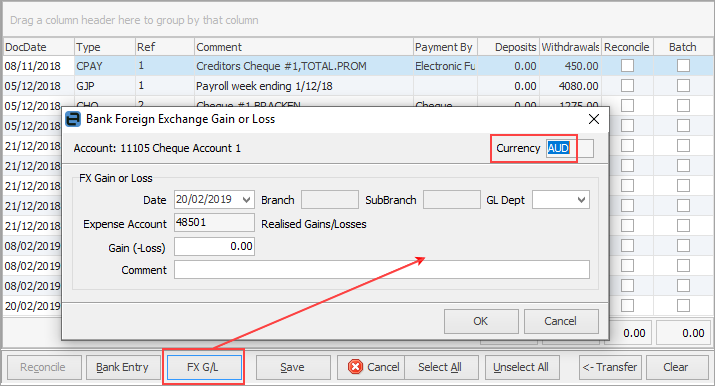Expand the GL Dept combo box

tap(581, 200)
